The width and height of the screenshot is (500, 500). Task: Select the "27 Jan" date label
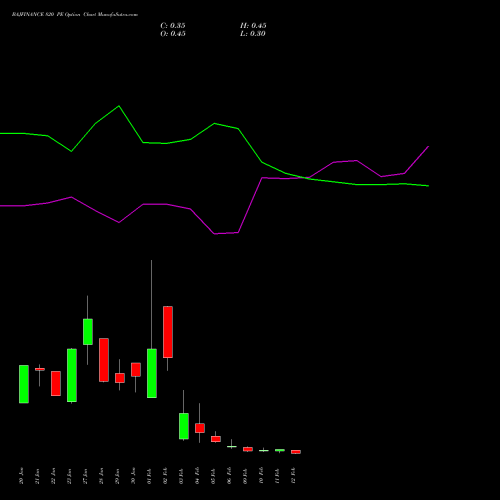[x=86, y=476]
